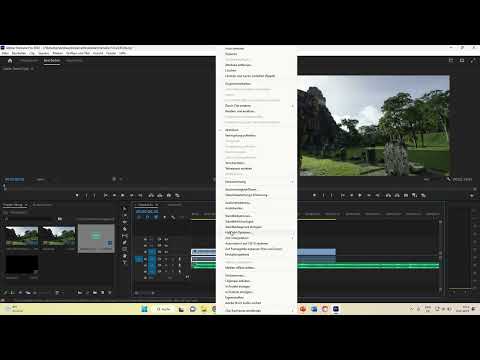
Task: Add marker in Program monitor
Action: click(314, 195)
